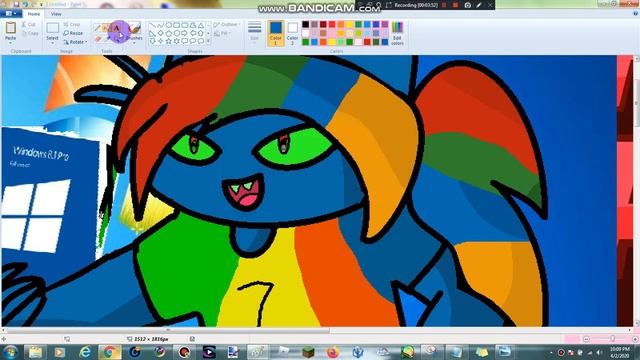640x360 pixels.
Task: Click the zoom in plus button
Action: point(635,339)
